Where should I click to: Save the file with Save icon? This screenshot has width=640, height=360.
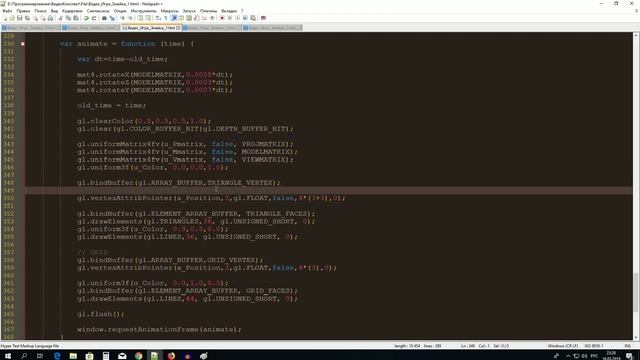point(20,18)
